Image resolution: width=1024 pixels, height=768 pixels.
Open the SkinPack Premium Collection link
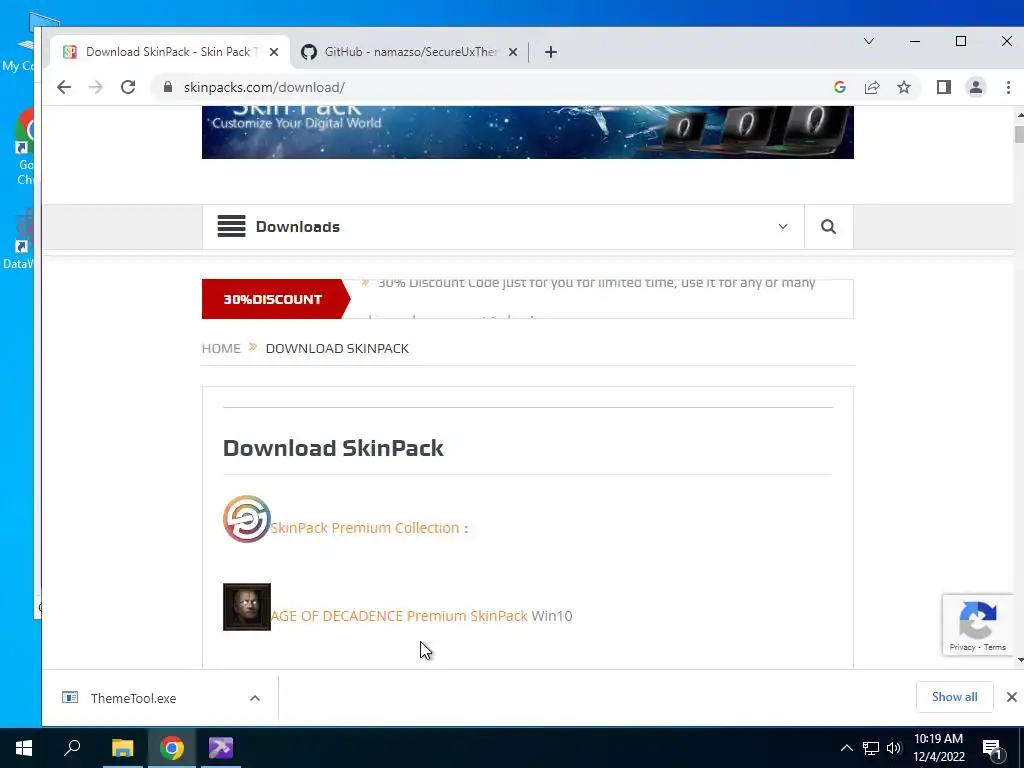tap(364, 528)
